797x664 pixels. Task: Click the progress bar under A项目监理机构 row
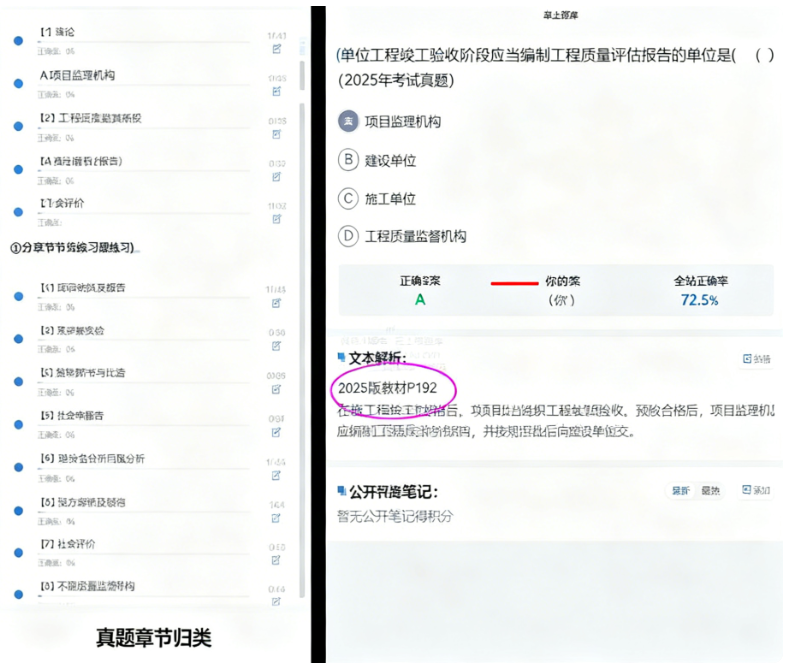click(x=144, y=85)
